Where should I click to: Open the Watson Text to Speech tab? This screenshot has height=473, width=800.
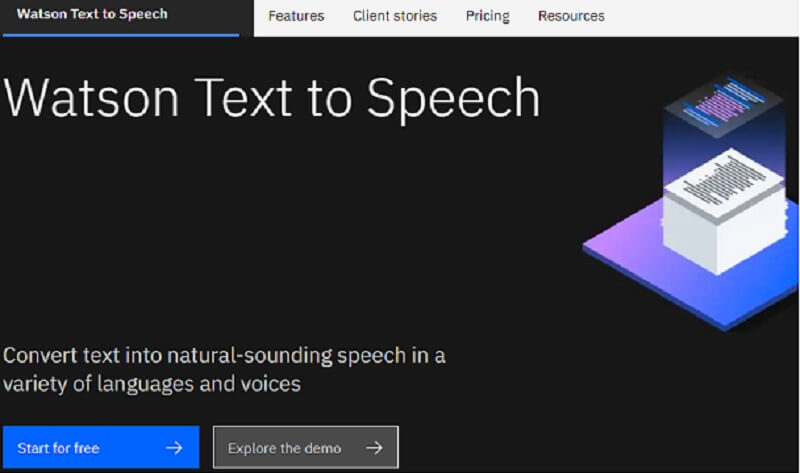(x=92, y=14)
